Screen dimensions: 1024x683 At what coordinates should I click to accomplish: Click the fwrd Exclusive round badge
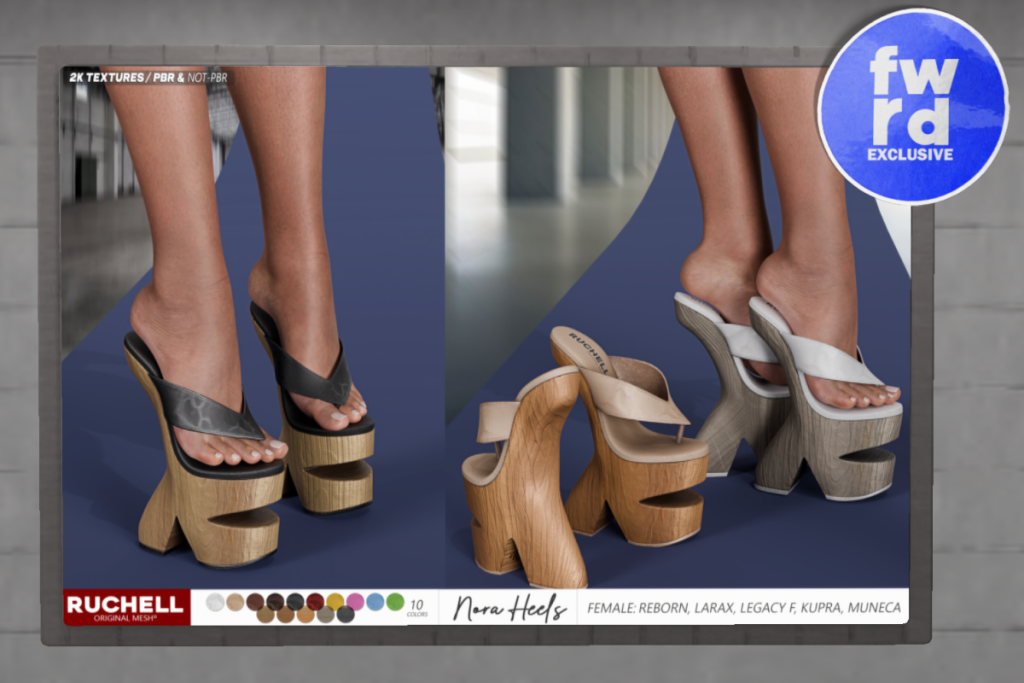[x=912, y=108]
